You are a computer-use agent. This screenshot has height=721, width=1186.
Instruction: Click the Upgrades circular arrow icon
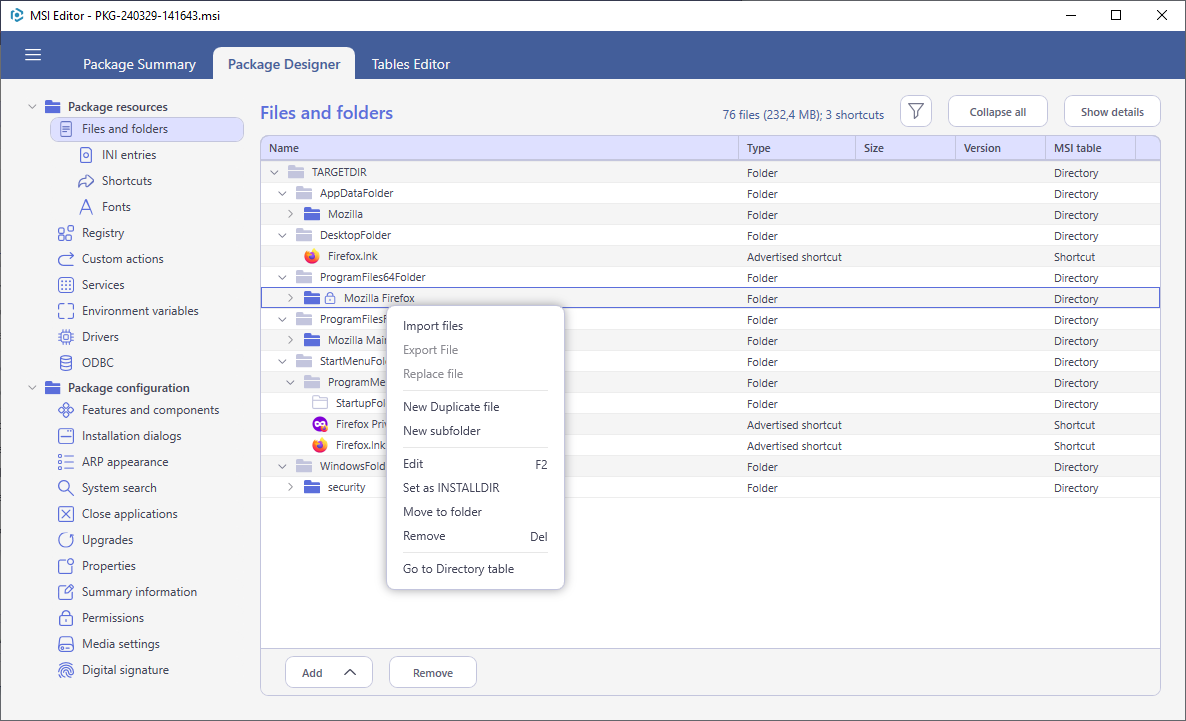[66, 539]
